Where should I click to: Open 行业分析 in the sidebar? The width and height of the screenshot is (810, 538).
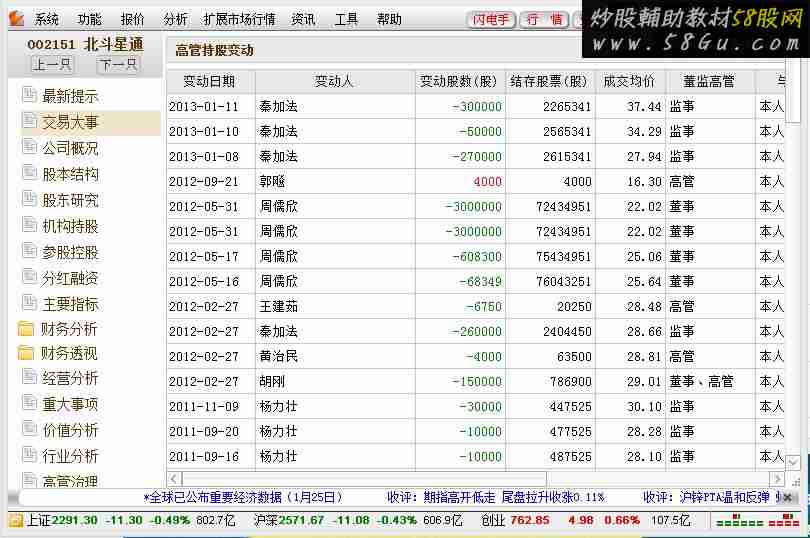70,456
